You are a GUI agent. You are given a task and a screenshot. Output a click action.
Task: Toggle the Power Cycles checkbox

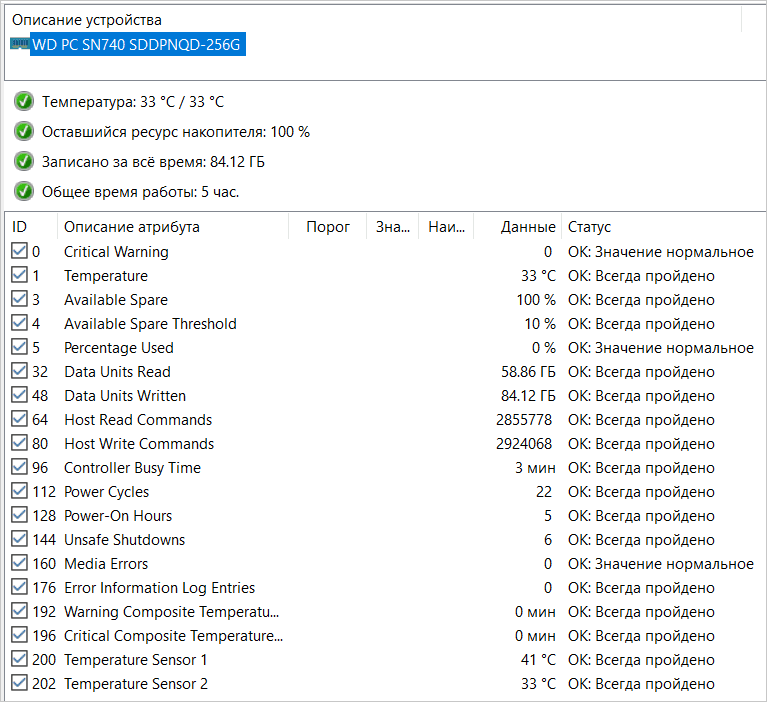[19, 491]
